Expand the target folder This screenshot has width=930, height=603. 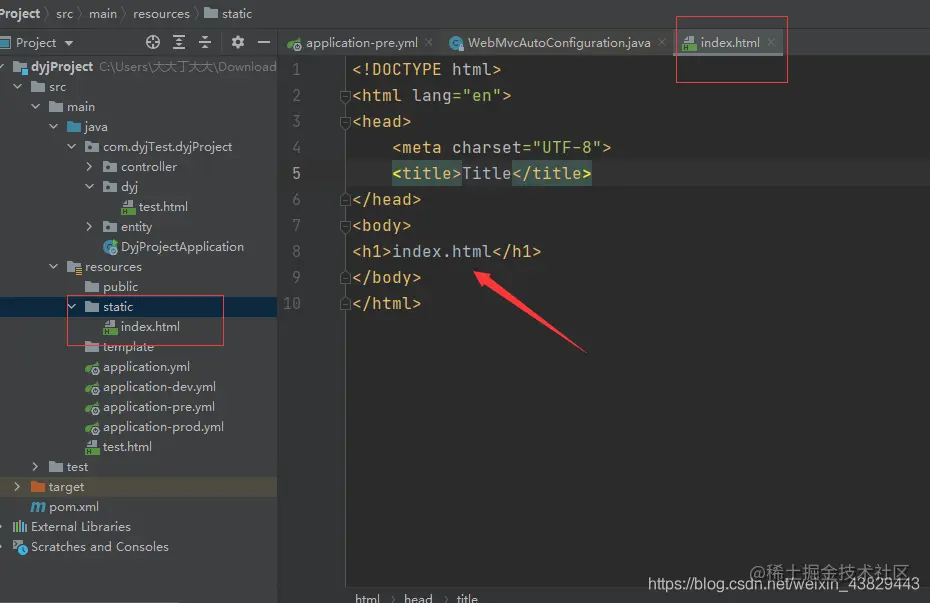pyautogui.click(x=17, y=487)
